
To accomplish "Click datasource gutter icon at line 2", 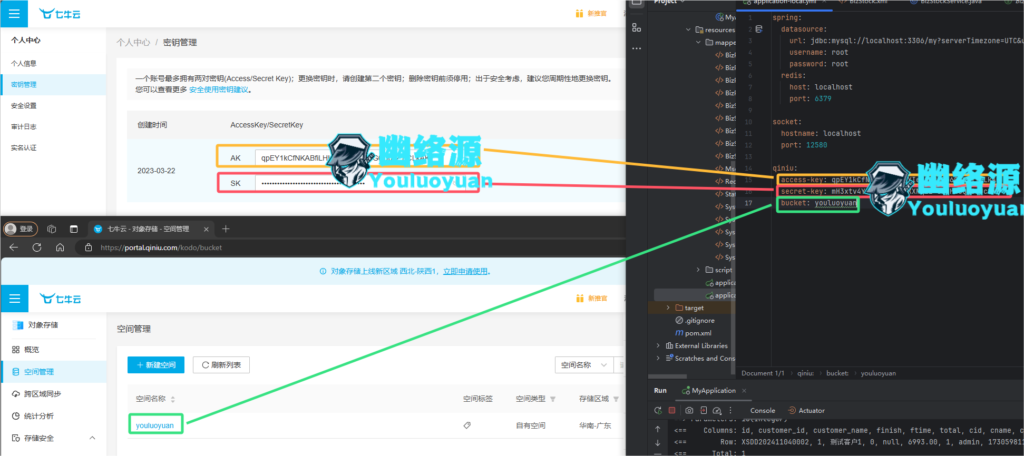I will coord(759,29).
